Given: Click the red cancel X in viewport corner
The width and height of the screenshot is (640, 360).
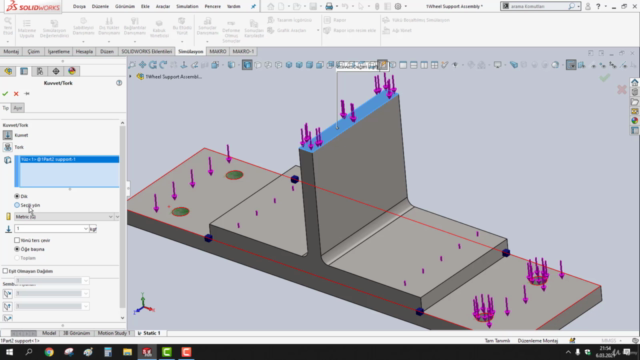Looking at the screenshot, I should point(621,89).
